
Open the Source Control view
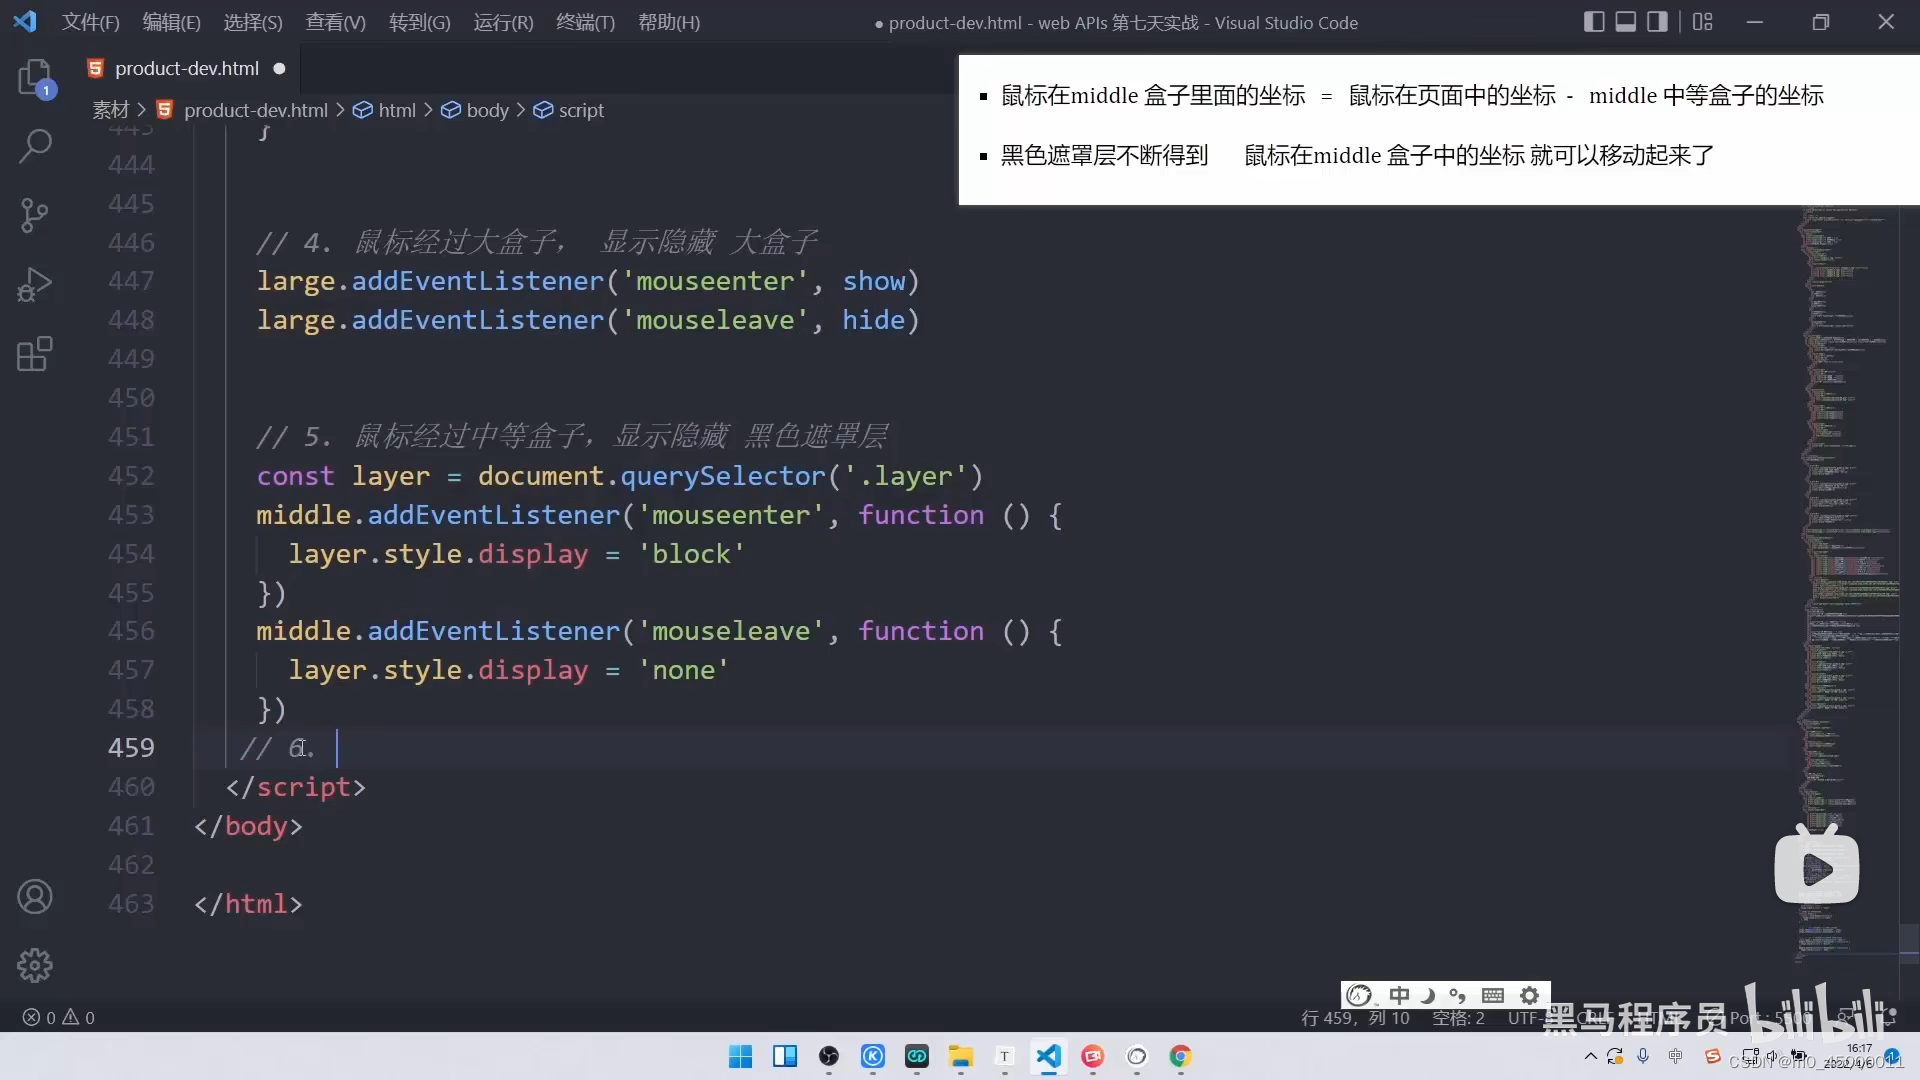click(35, 215)
